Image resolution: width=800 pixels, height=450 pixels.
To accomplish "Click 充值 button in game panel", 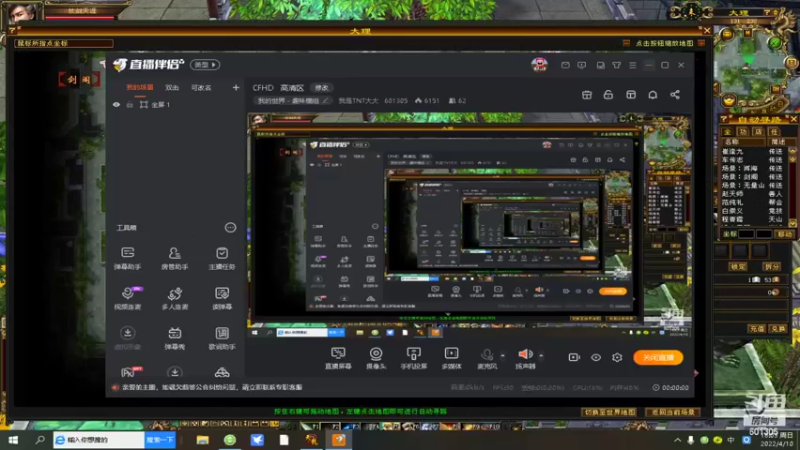I will (757, 329).
